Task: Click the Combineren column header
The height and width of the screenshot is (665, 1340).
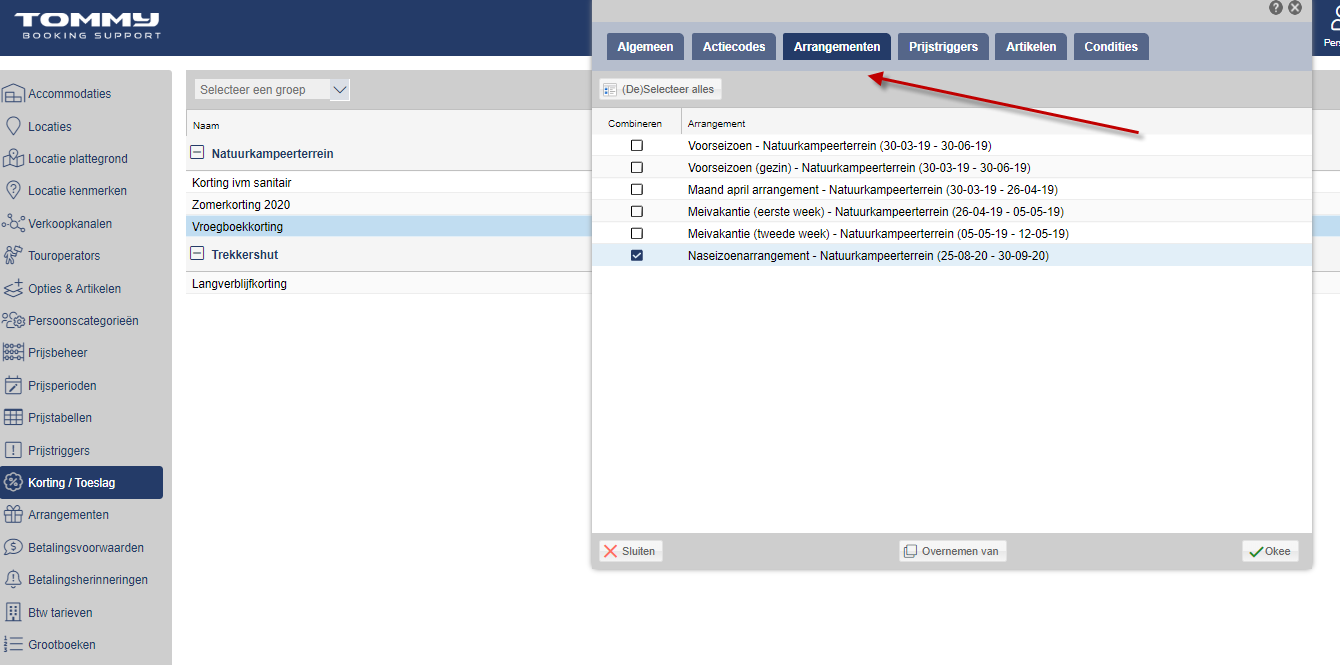Action: click(635, 124)
